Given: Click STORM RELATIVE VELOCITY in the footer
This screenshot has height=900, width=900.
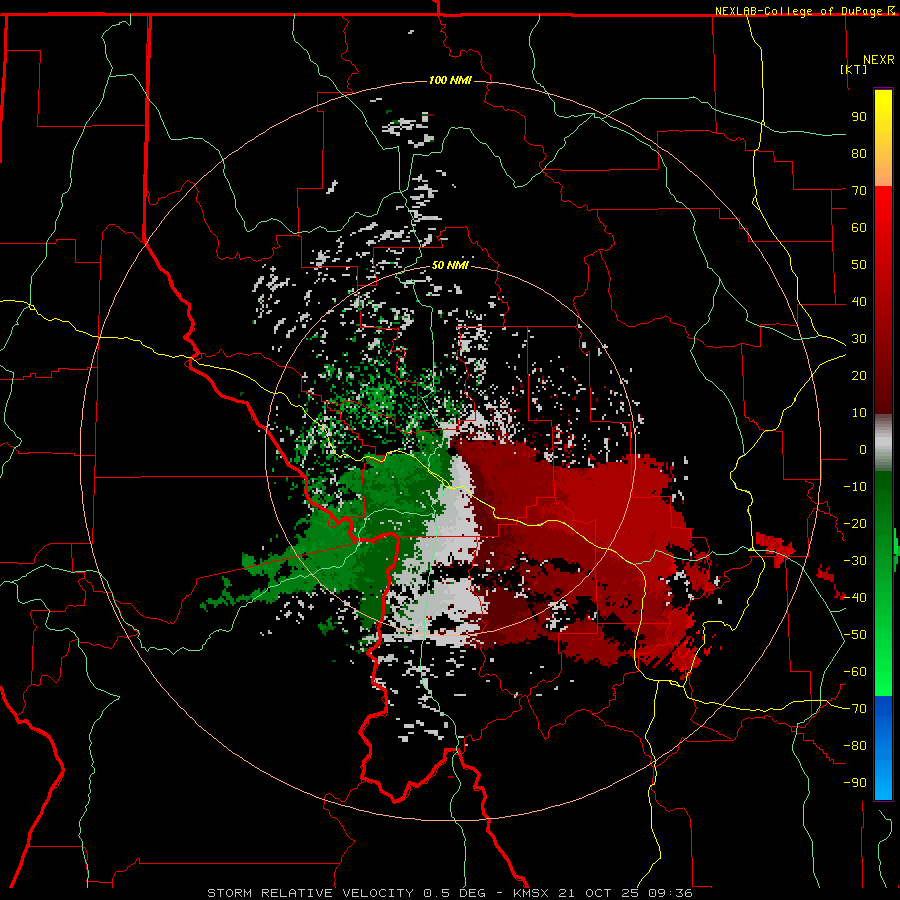Looking at the screenshot, I should coord(310,893).
